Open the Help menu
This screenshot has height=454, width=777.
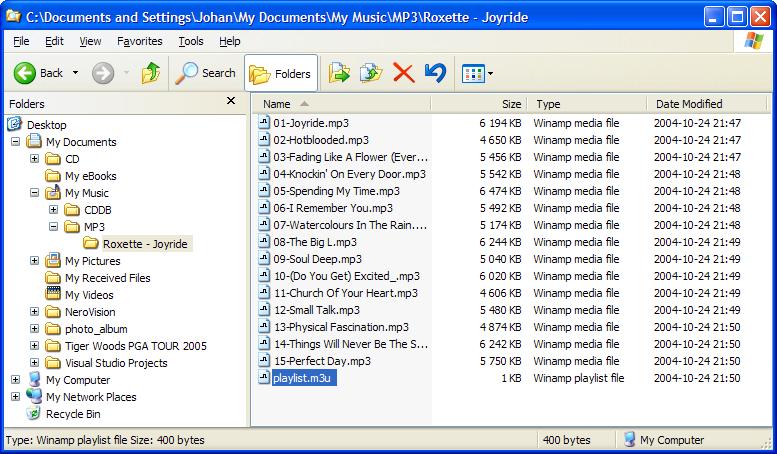[230, 41]
